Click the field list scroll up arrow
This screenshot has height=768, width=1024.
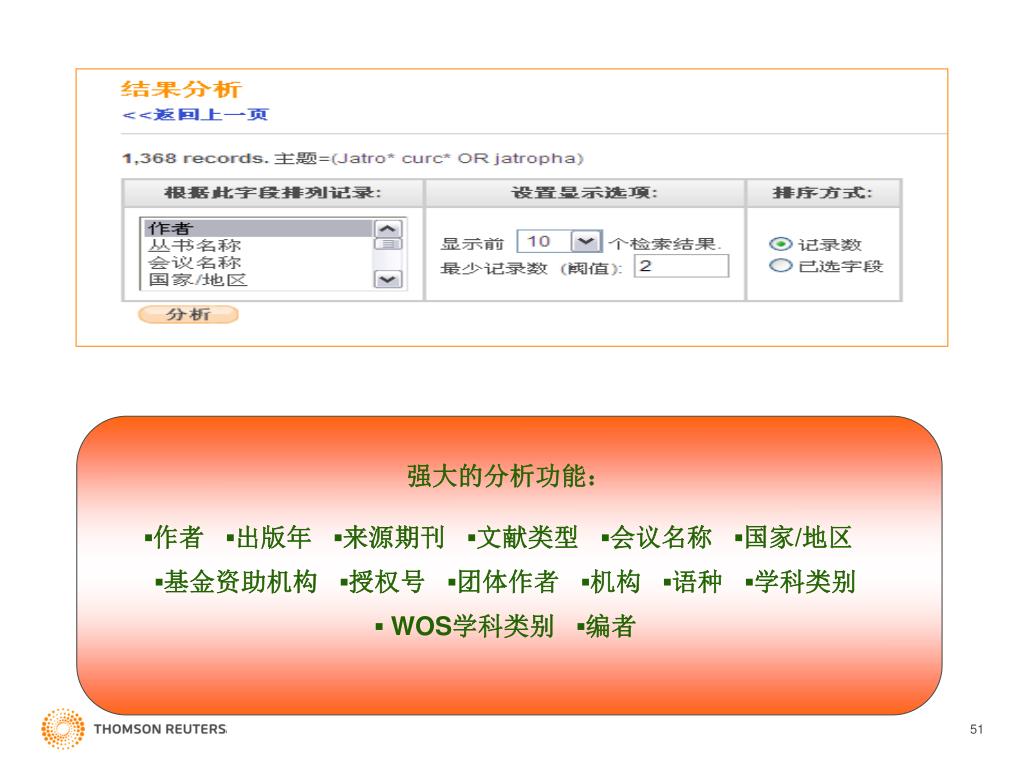click(388, 229)
